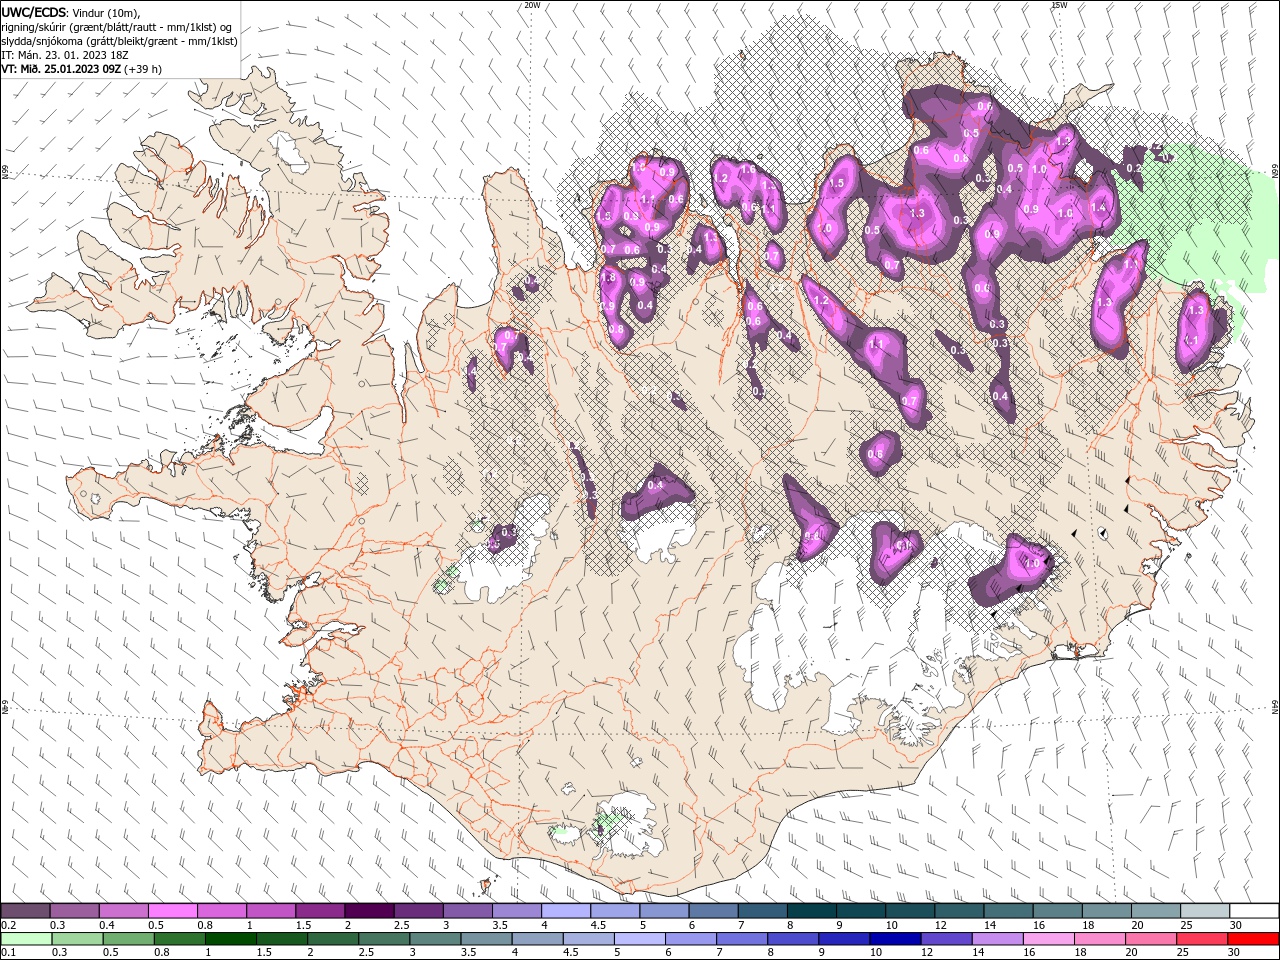Click the royal blue 9–10 bottom-row swatch
The height and width of the screenshot is (960, 1280).
point(844,939)
